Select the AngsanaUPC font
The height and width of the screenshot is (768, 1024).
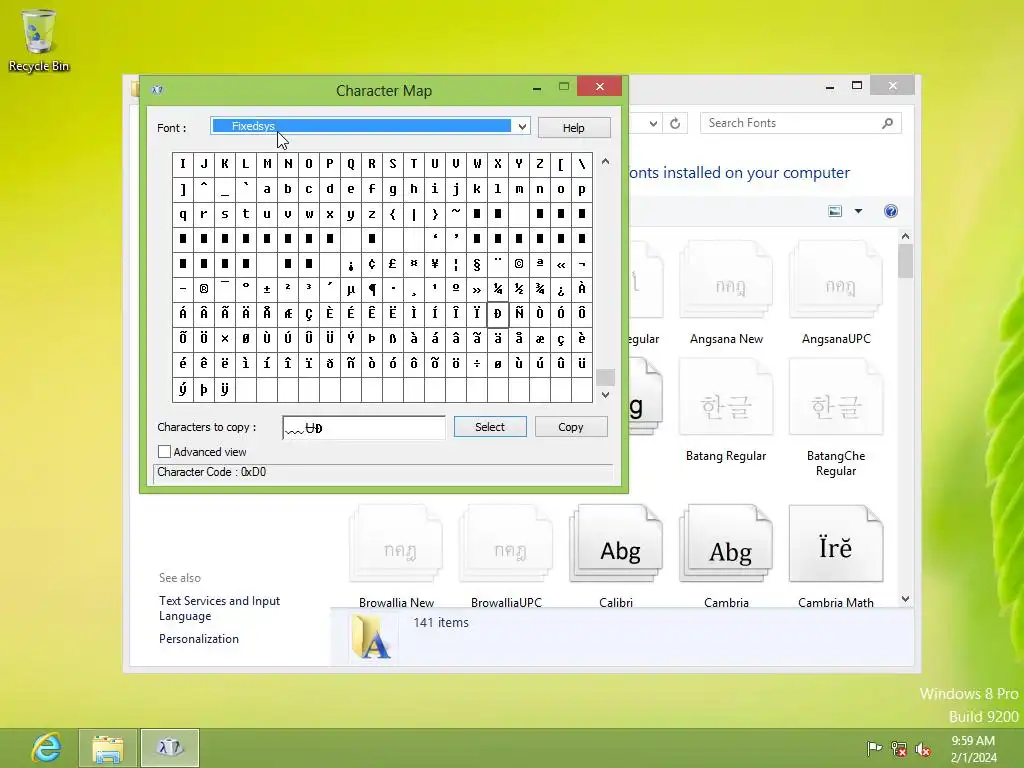pos(836,293)
